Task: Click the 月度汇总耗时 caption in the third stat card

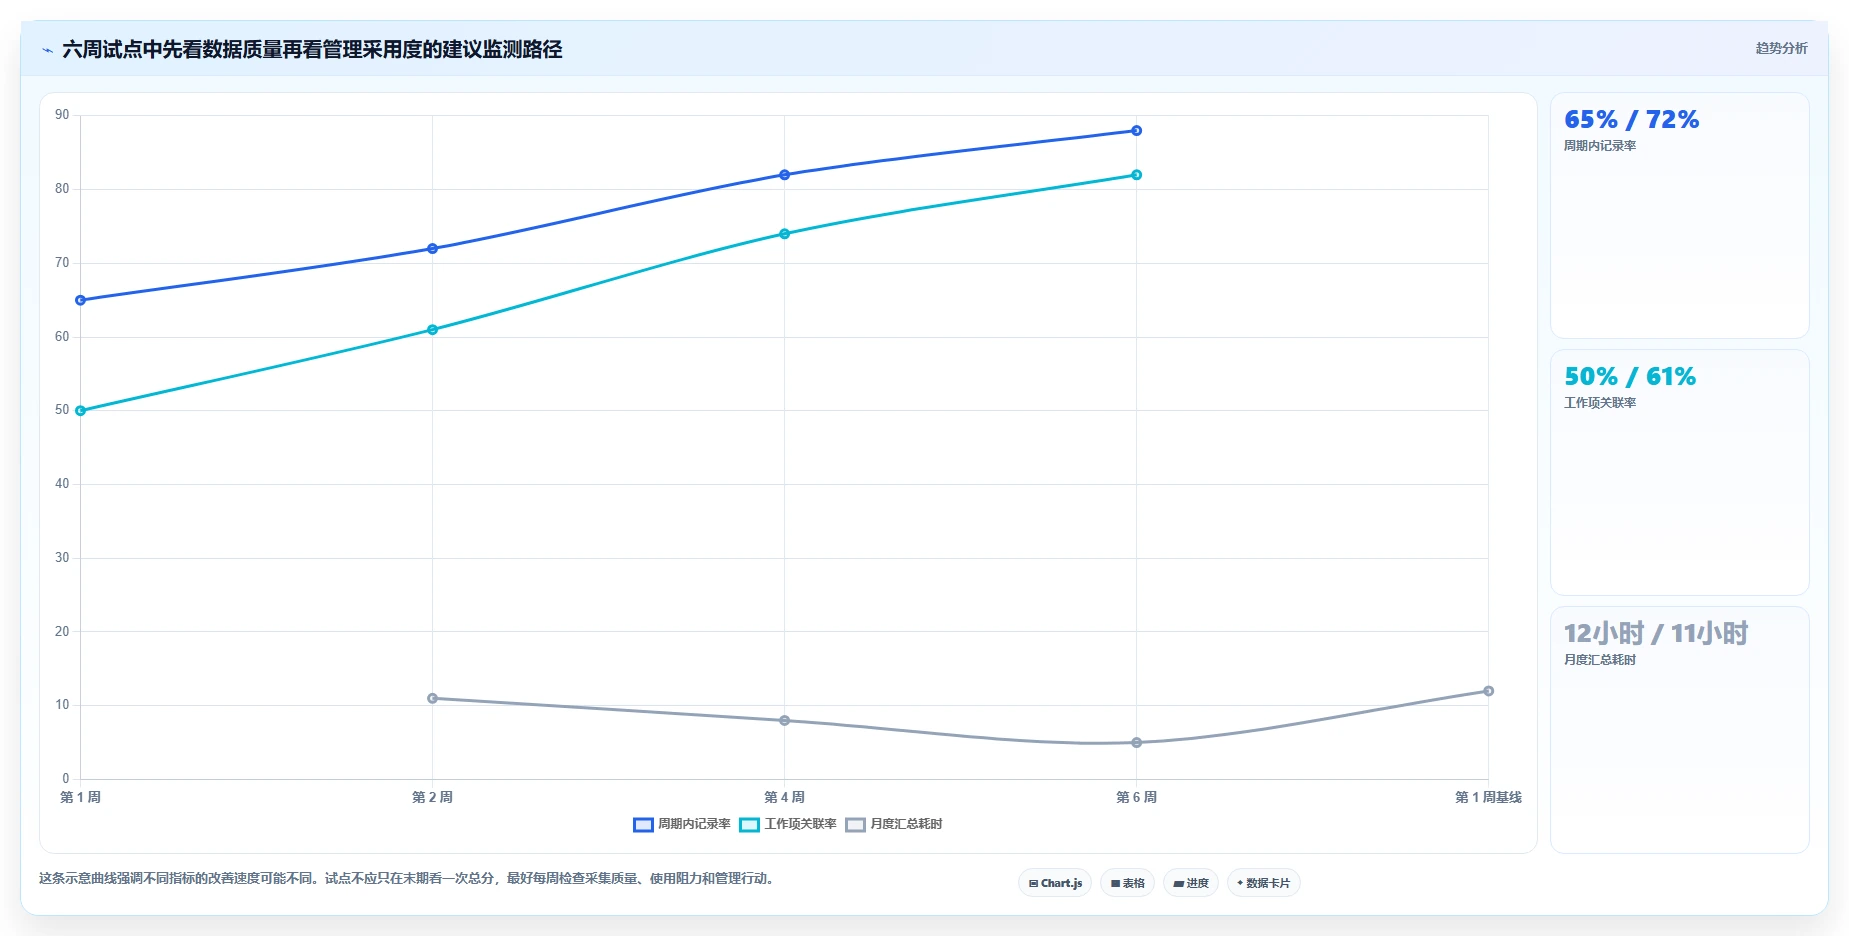Action: tap(1600, 660)
